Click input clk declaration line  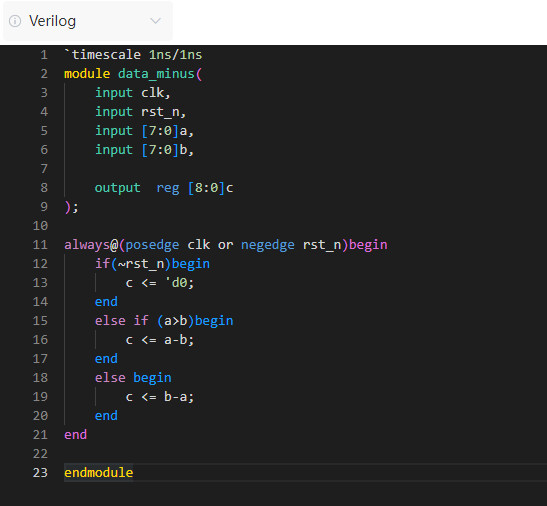click(133, 93)
